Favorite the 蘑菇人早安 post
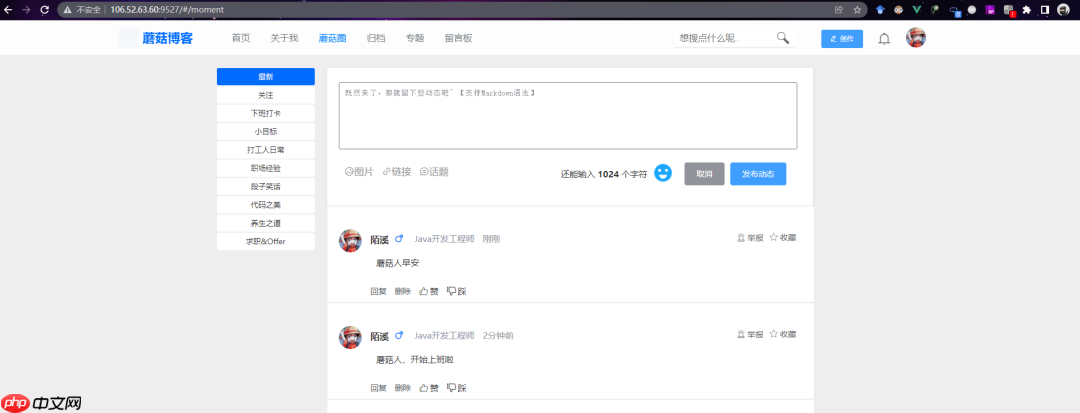 point(783,237)
